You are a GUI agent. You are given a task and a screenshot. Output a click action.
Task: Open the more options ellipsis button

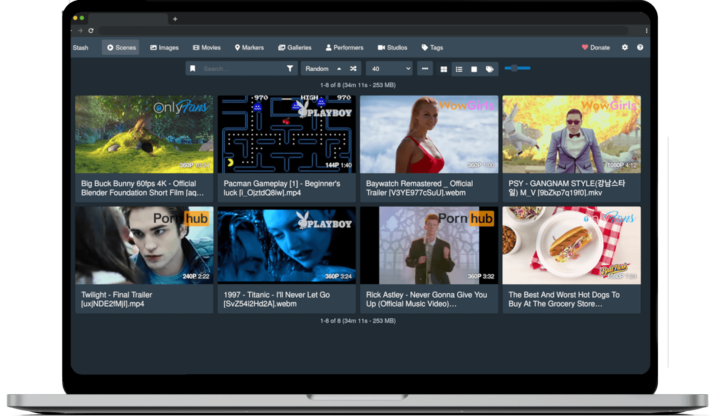click(x=425, y=68)
